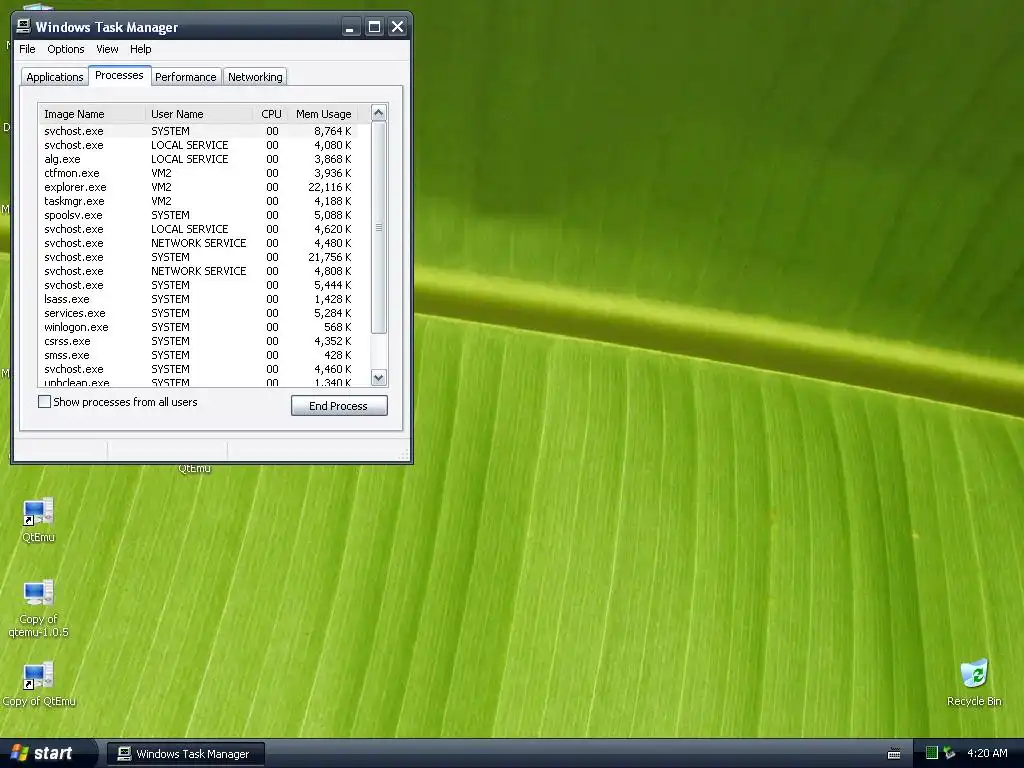Sort by the CPU column header
1024x768 pixels.
coord(271,114)
